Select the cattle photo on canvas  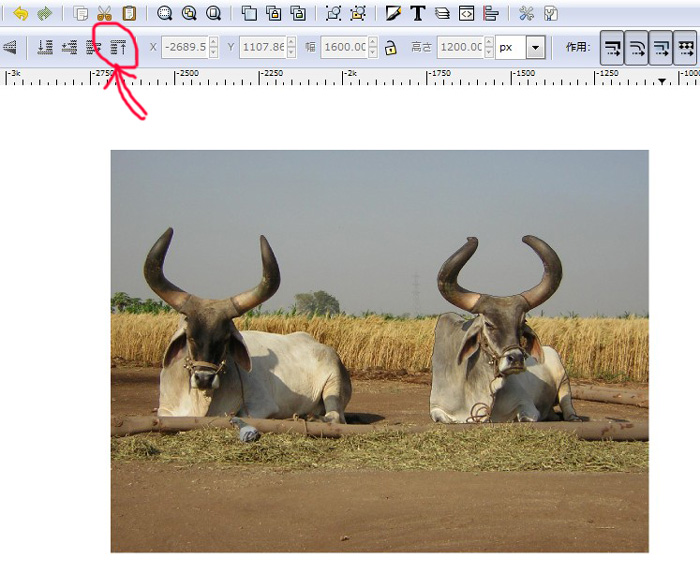[379, 350]
